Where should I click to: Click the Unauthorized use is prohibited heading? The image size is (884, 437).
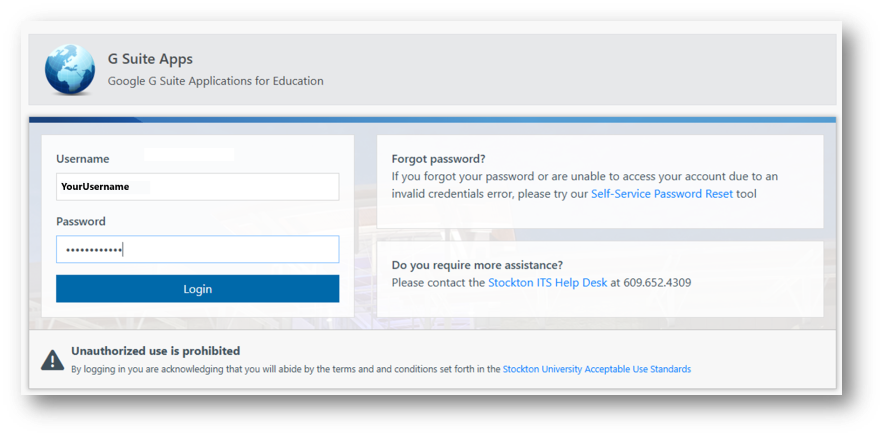[x=156, y=351]
